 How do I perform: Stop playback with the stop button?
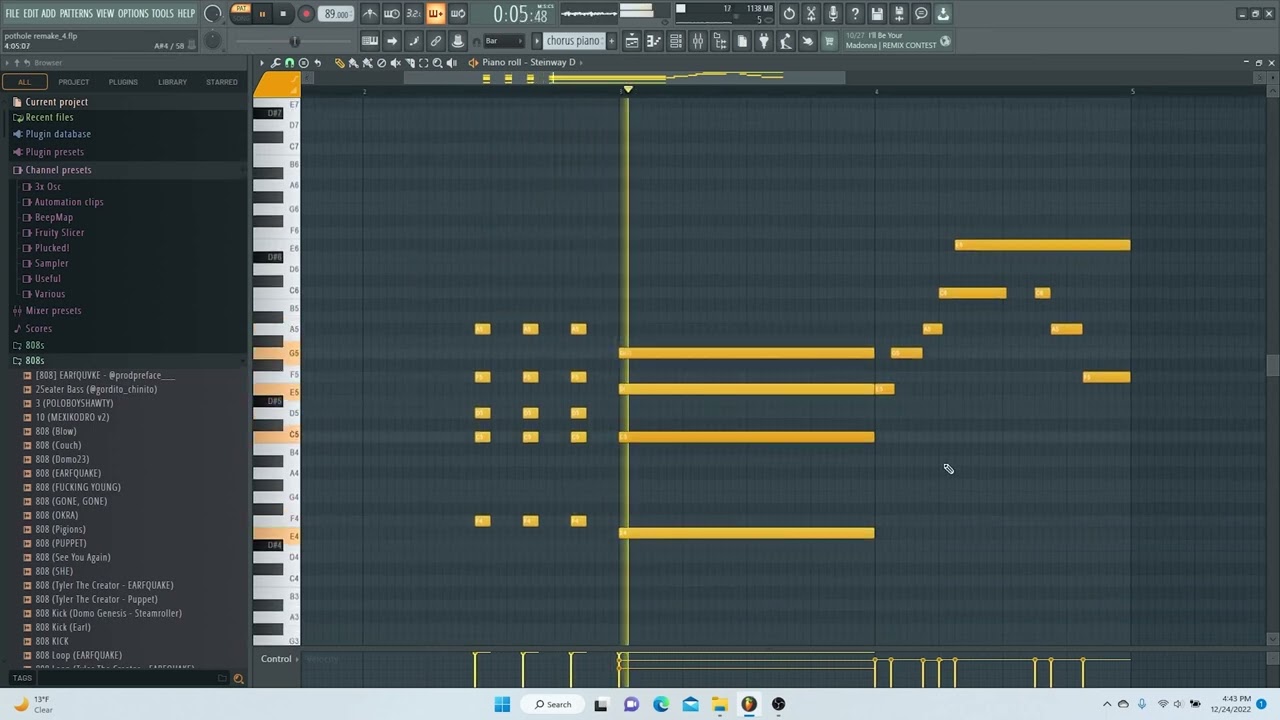[283, 14]
